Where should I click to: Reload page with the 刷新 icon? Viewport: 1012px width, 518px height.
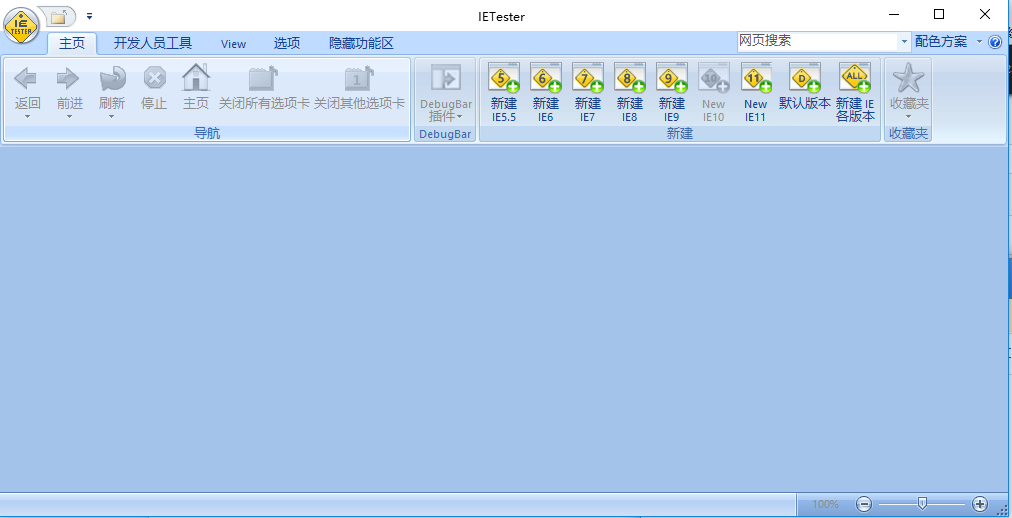[112, 79]
